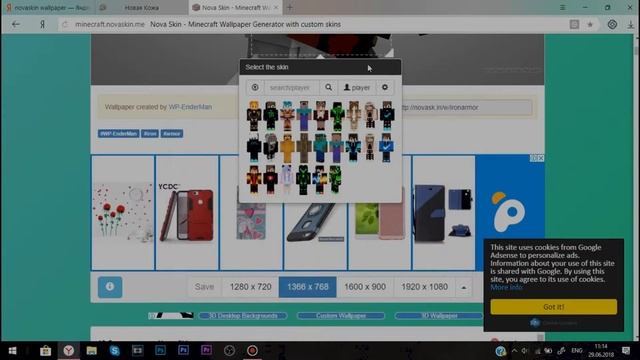Choose the blue-and-yellow split hoodie skin
Viewport: 640px width, 360px height.
tap(320, 180)
